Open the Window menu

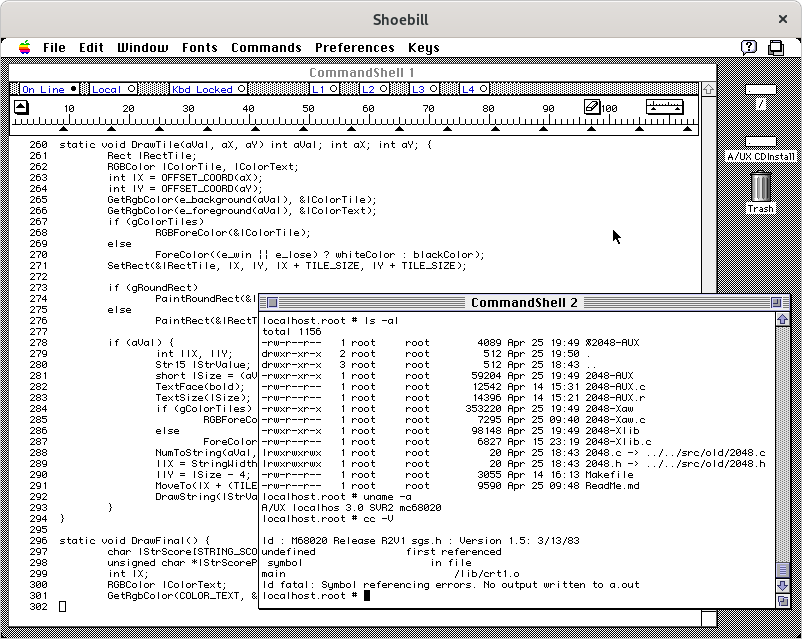(x=143, y=48)
